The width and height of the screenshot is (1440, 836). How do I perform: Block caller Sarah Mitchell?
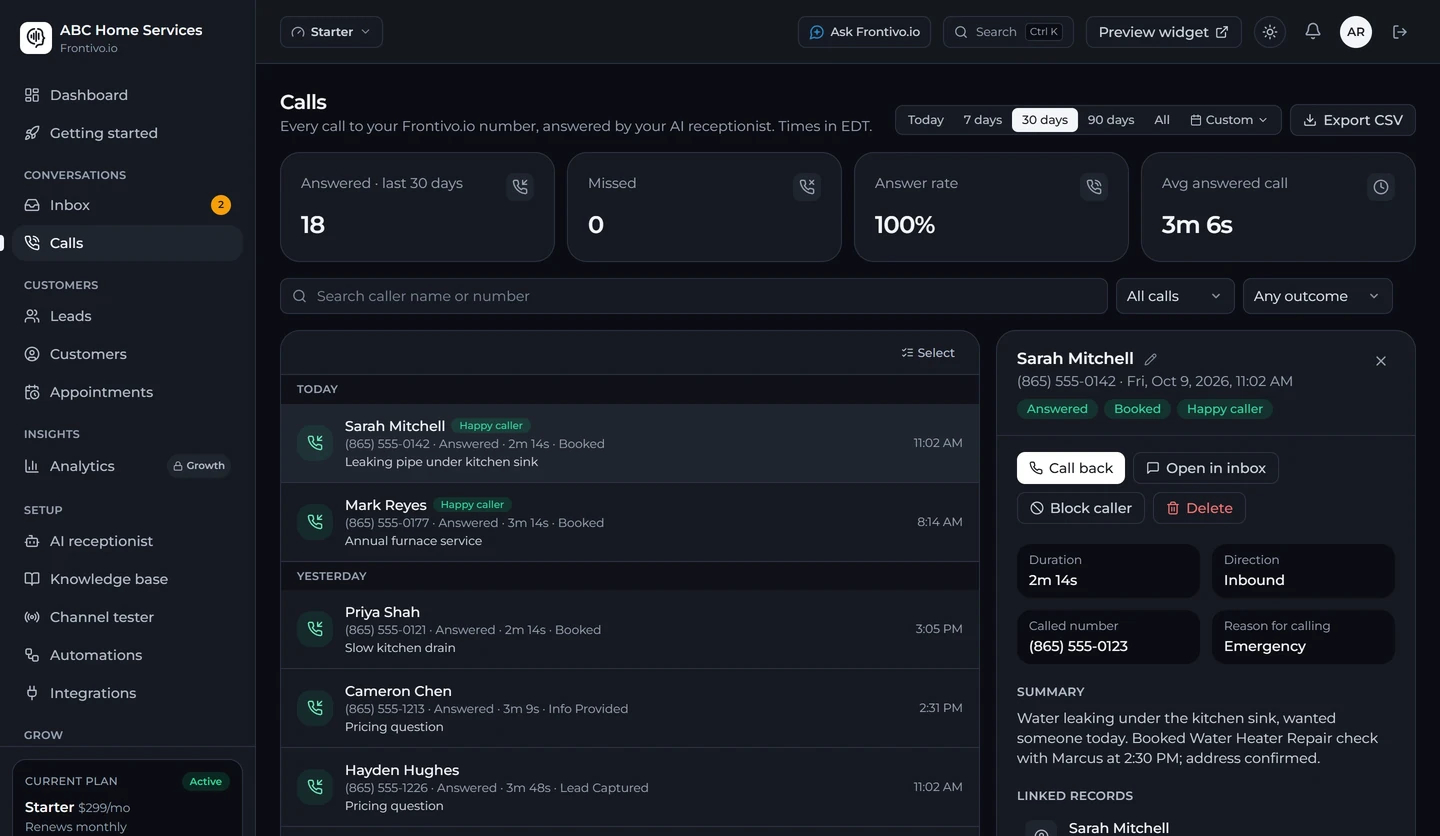pos(1081,508)
